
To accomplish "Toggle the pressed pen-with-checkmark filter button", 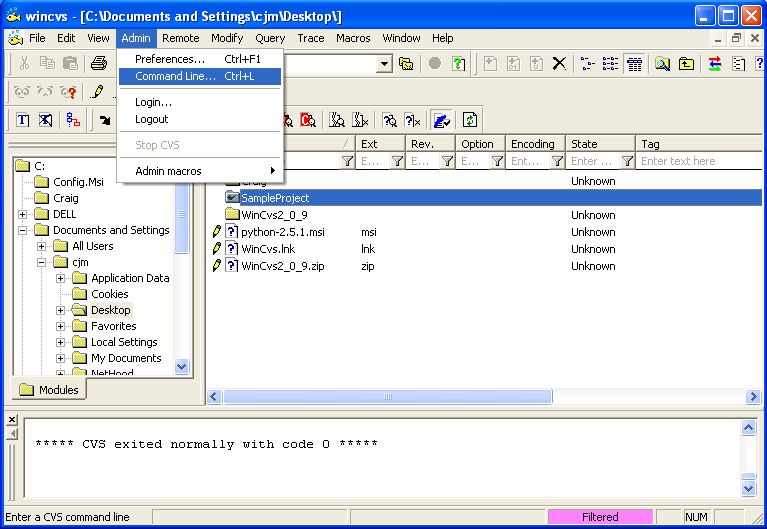I will [x=442, y=120].
